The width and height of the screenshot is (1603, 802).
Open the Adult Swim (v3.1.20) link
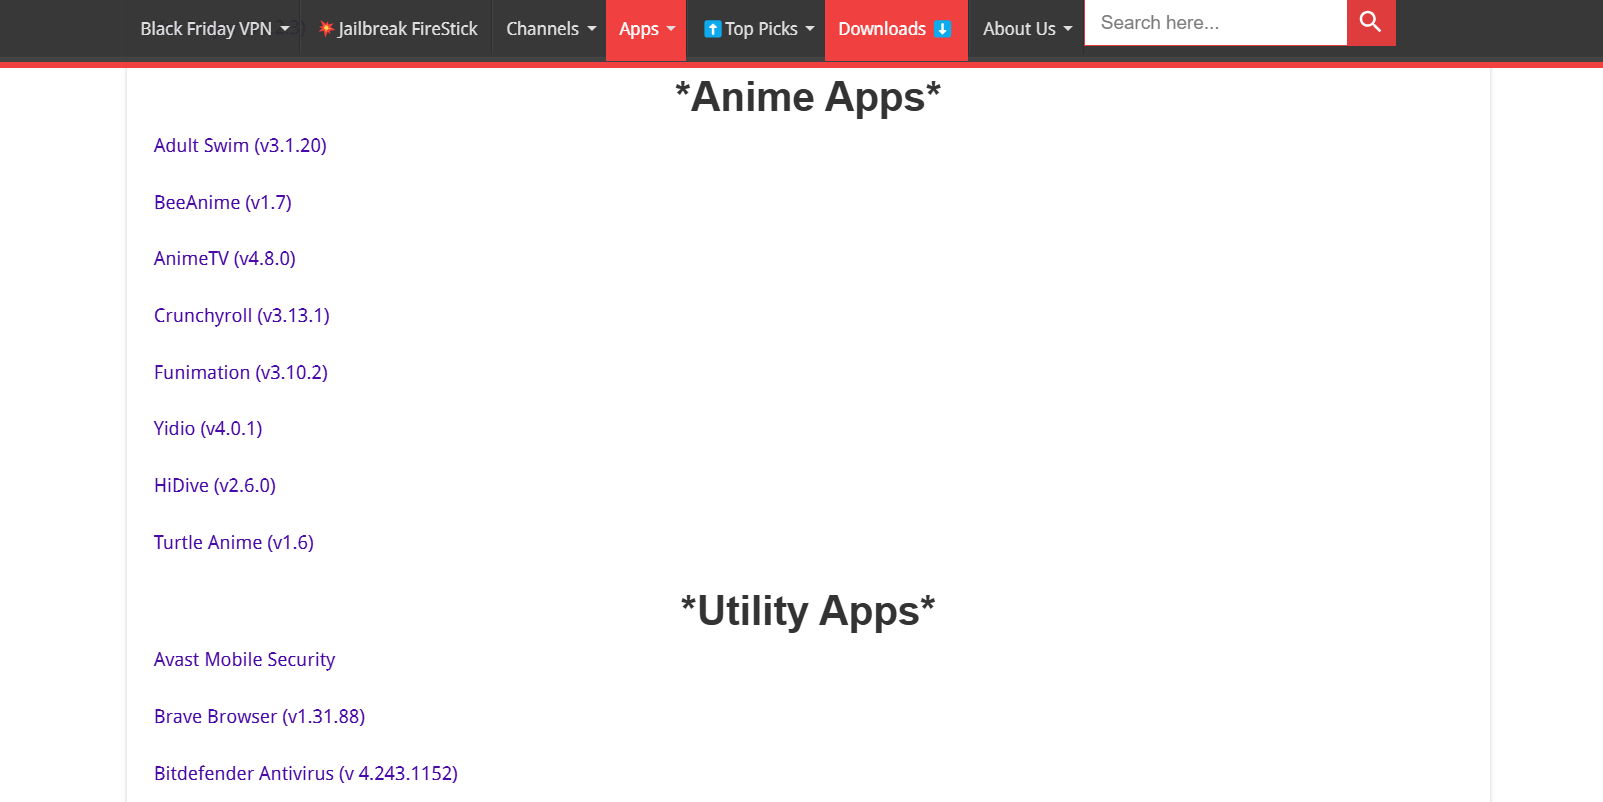pyautogui.click(x=240, y=145)
